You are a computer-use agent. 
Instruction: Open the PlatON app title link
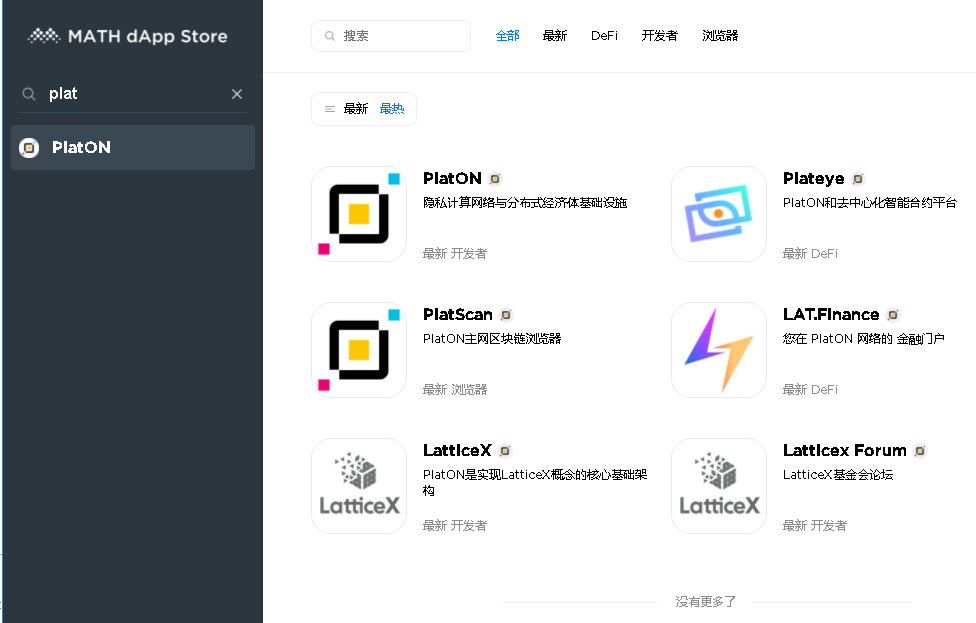pyautogui.click(x=453, y=179)
